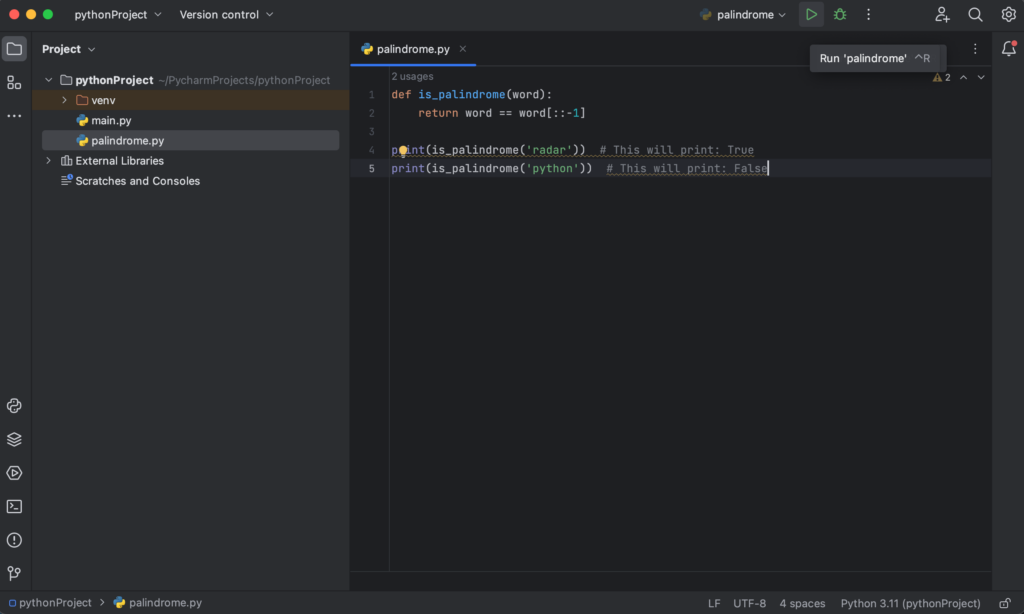The height and width of the screenshot is (614, 1024).
Task: Expand the venv folder
Action: click(65, 100)
